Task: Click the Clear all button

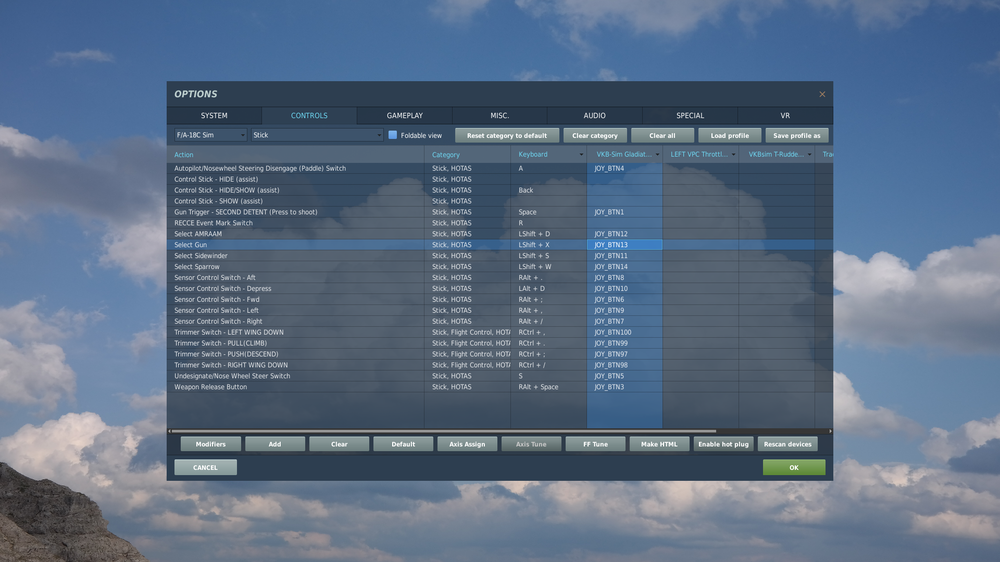Action: [662, 135]
